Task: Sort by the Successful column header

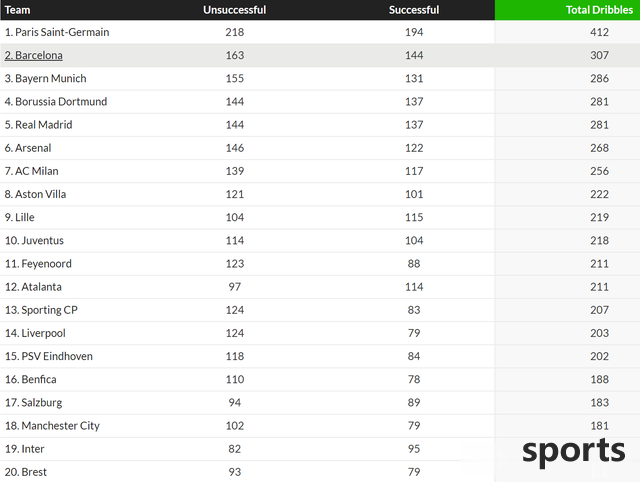Action: 414,10
